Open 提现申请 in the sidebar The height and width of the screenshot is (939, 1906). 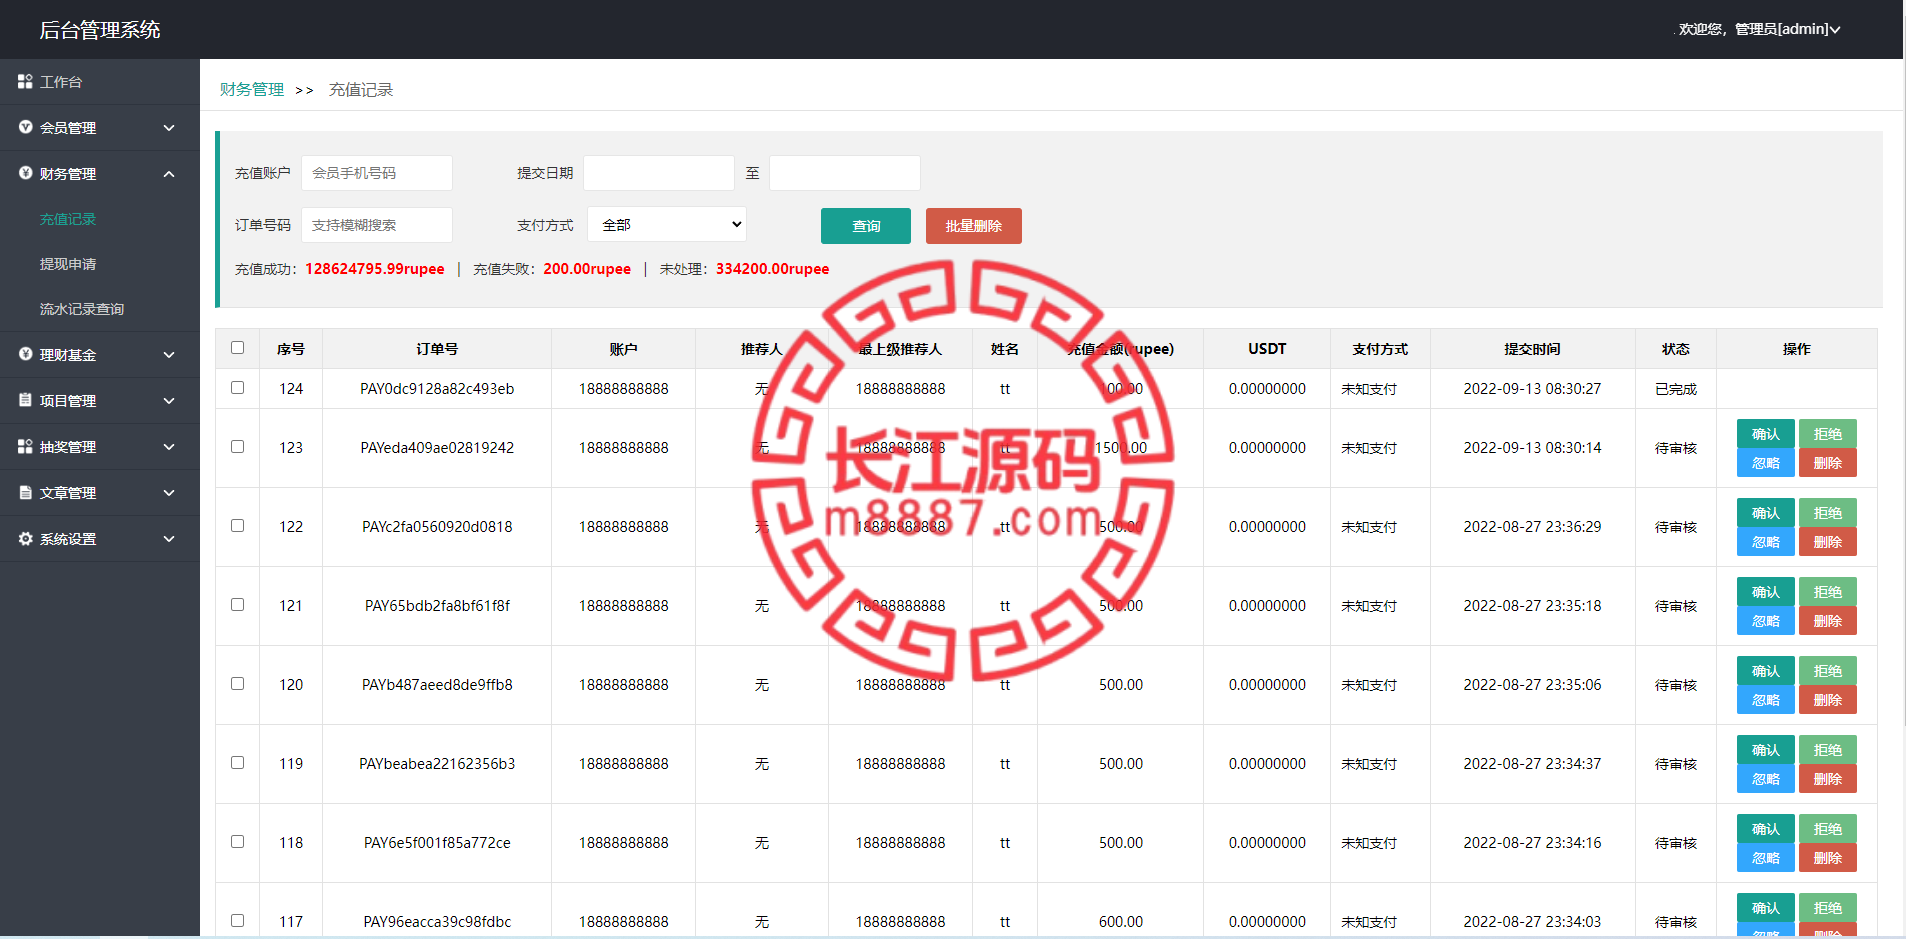click(x=68, y=264)
